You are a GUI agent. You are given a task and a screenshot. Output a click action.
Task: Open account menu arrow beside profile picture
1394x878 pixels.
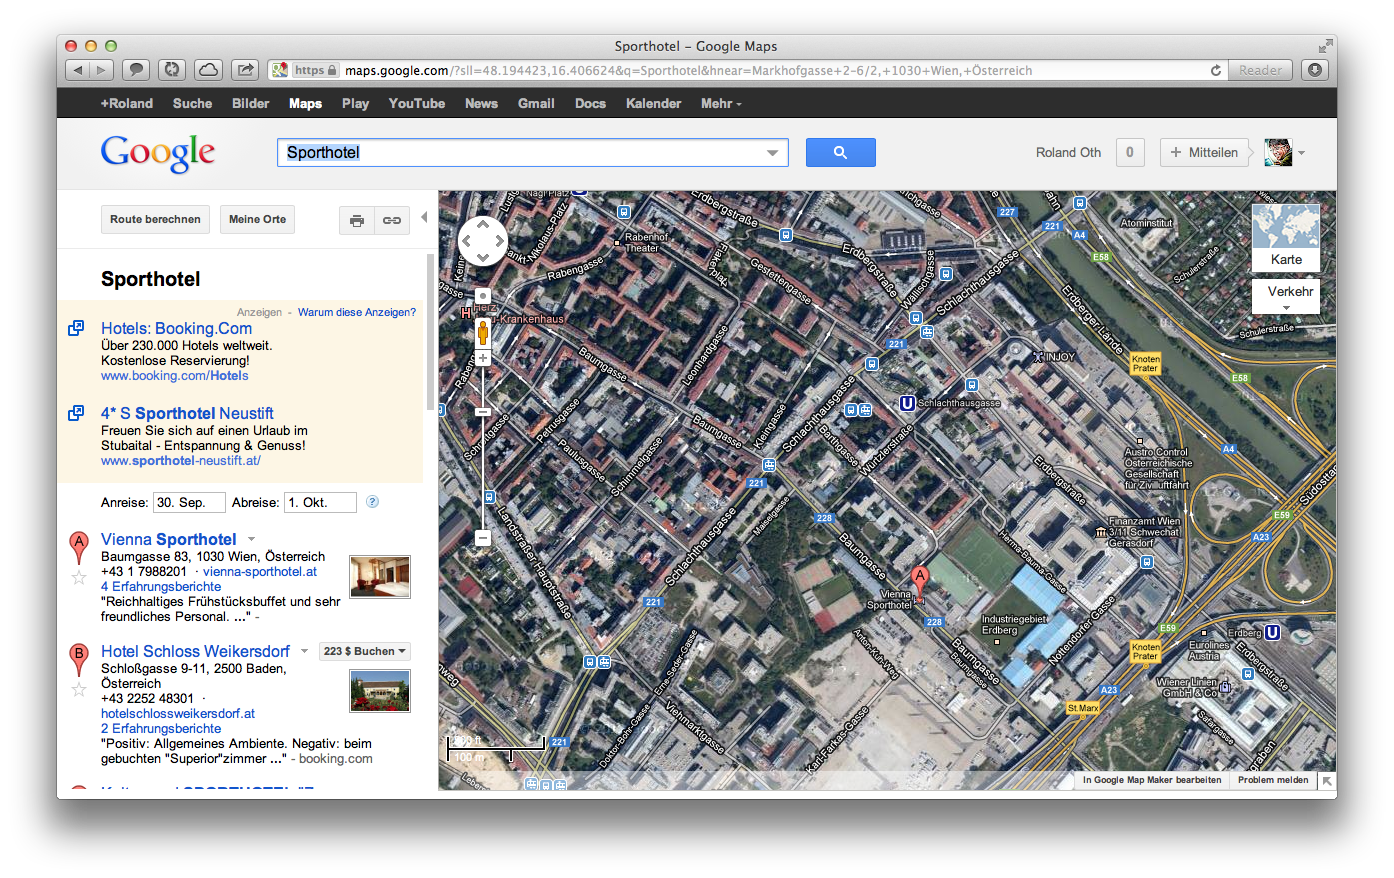click(1301, 153)
